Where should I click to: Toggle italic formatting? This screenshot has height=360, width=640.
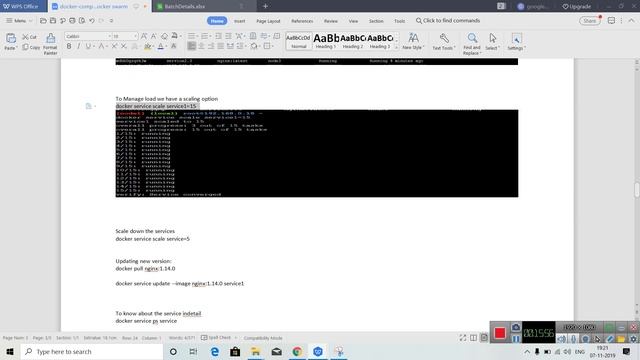tap(78, 47)
